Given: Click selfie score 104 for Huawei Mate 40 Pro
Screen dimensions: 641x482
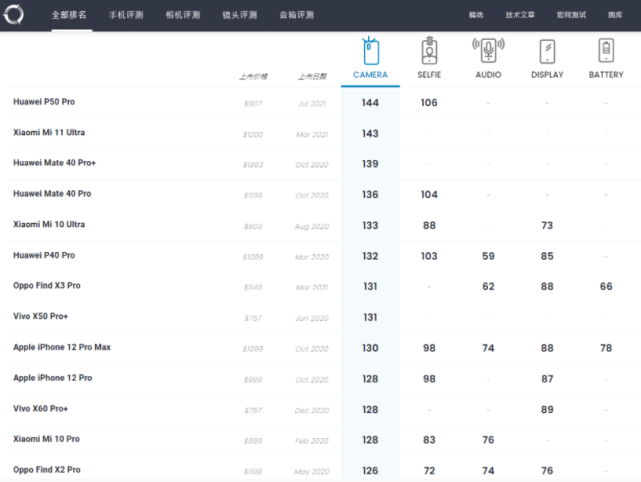Looking at the screenshot, I should [x=429, y=195].
